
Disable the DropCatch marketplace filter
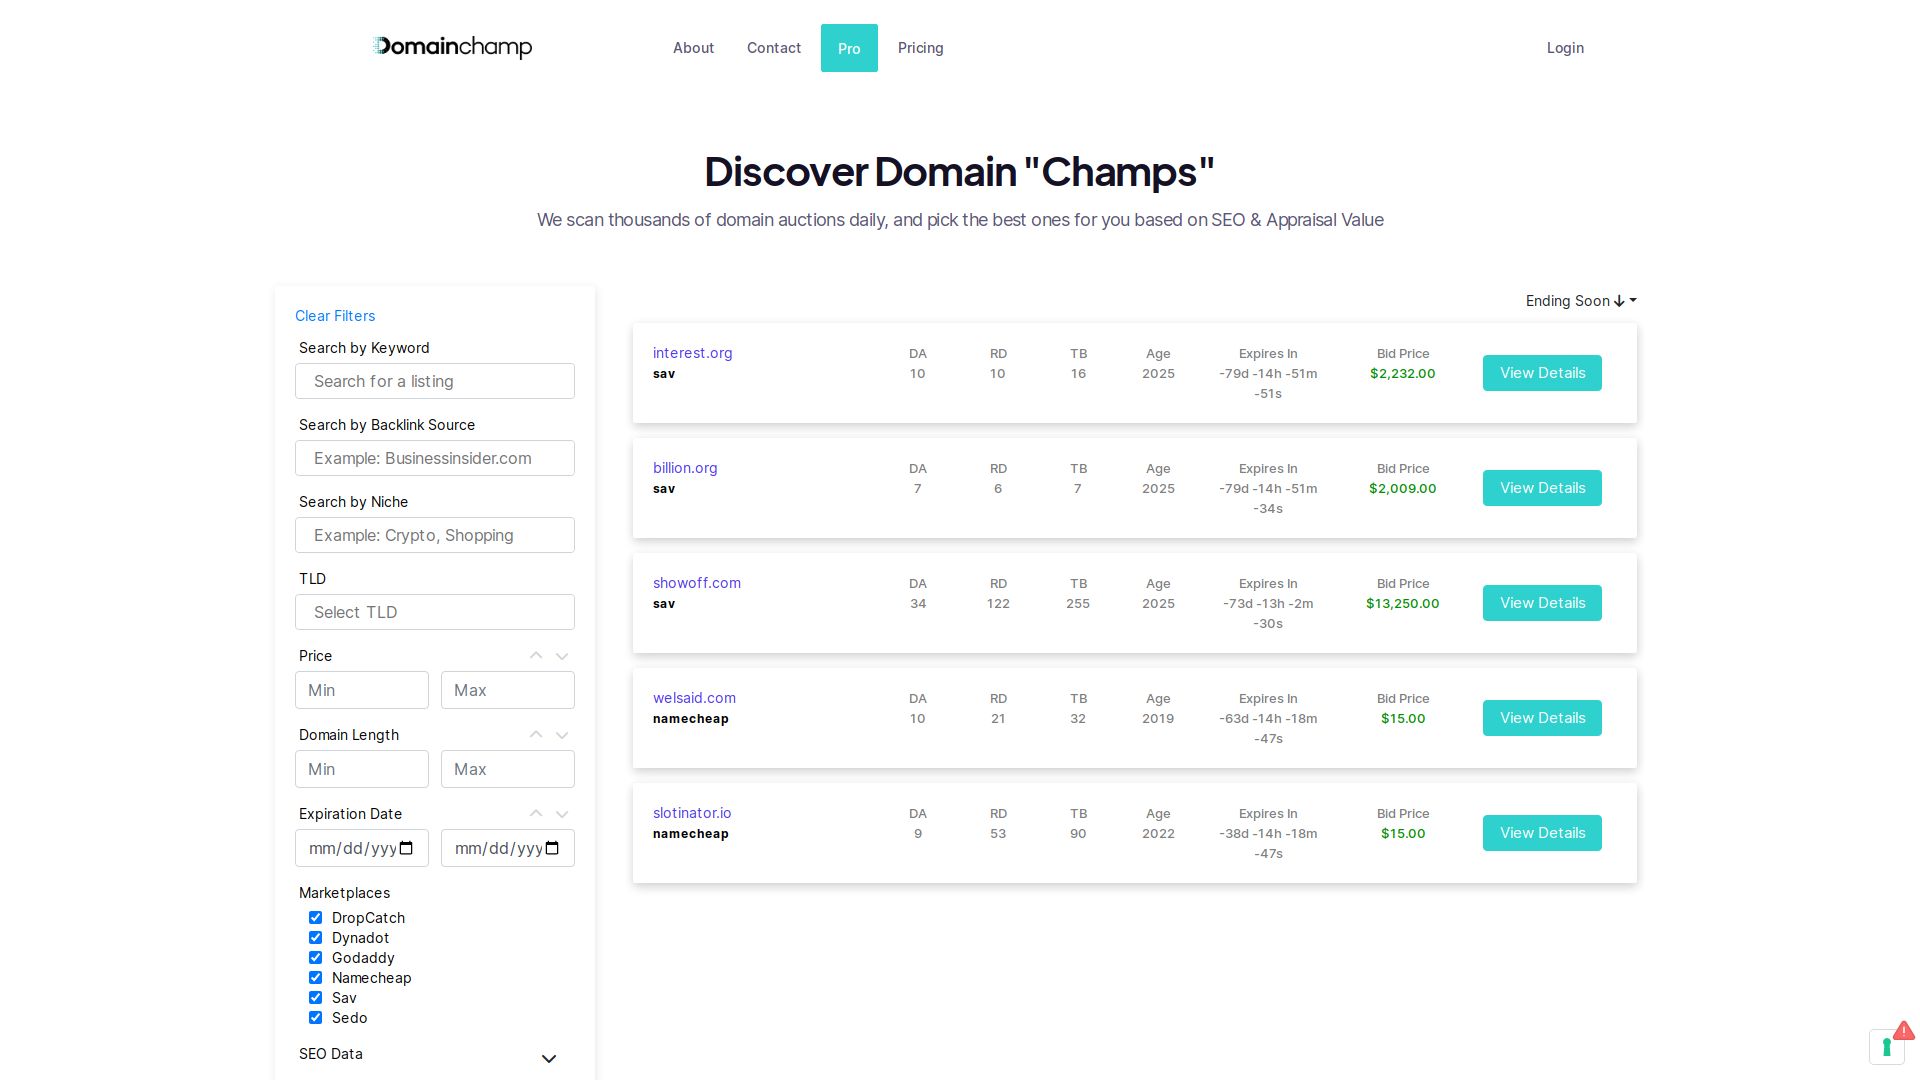pyautogui.click(x=316, y=917)
